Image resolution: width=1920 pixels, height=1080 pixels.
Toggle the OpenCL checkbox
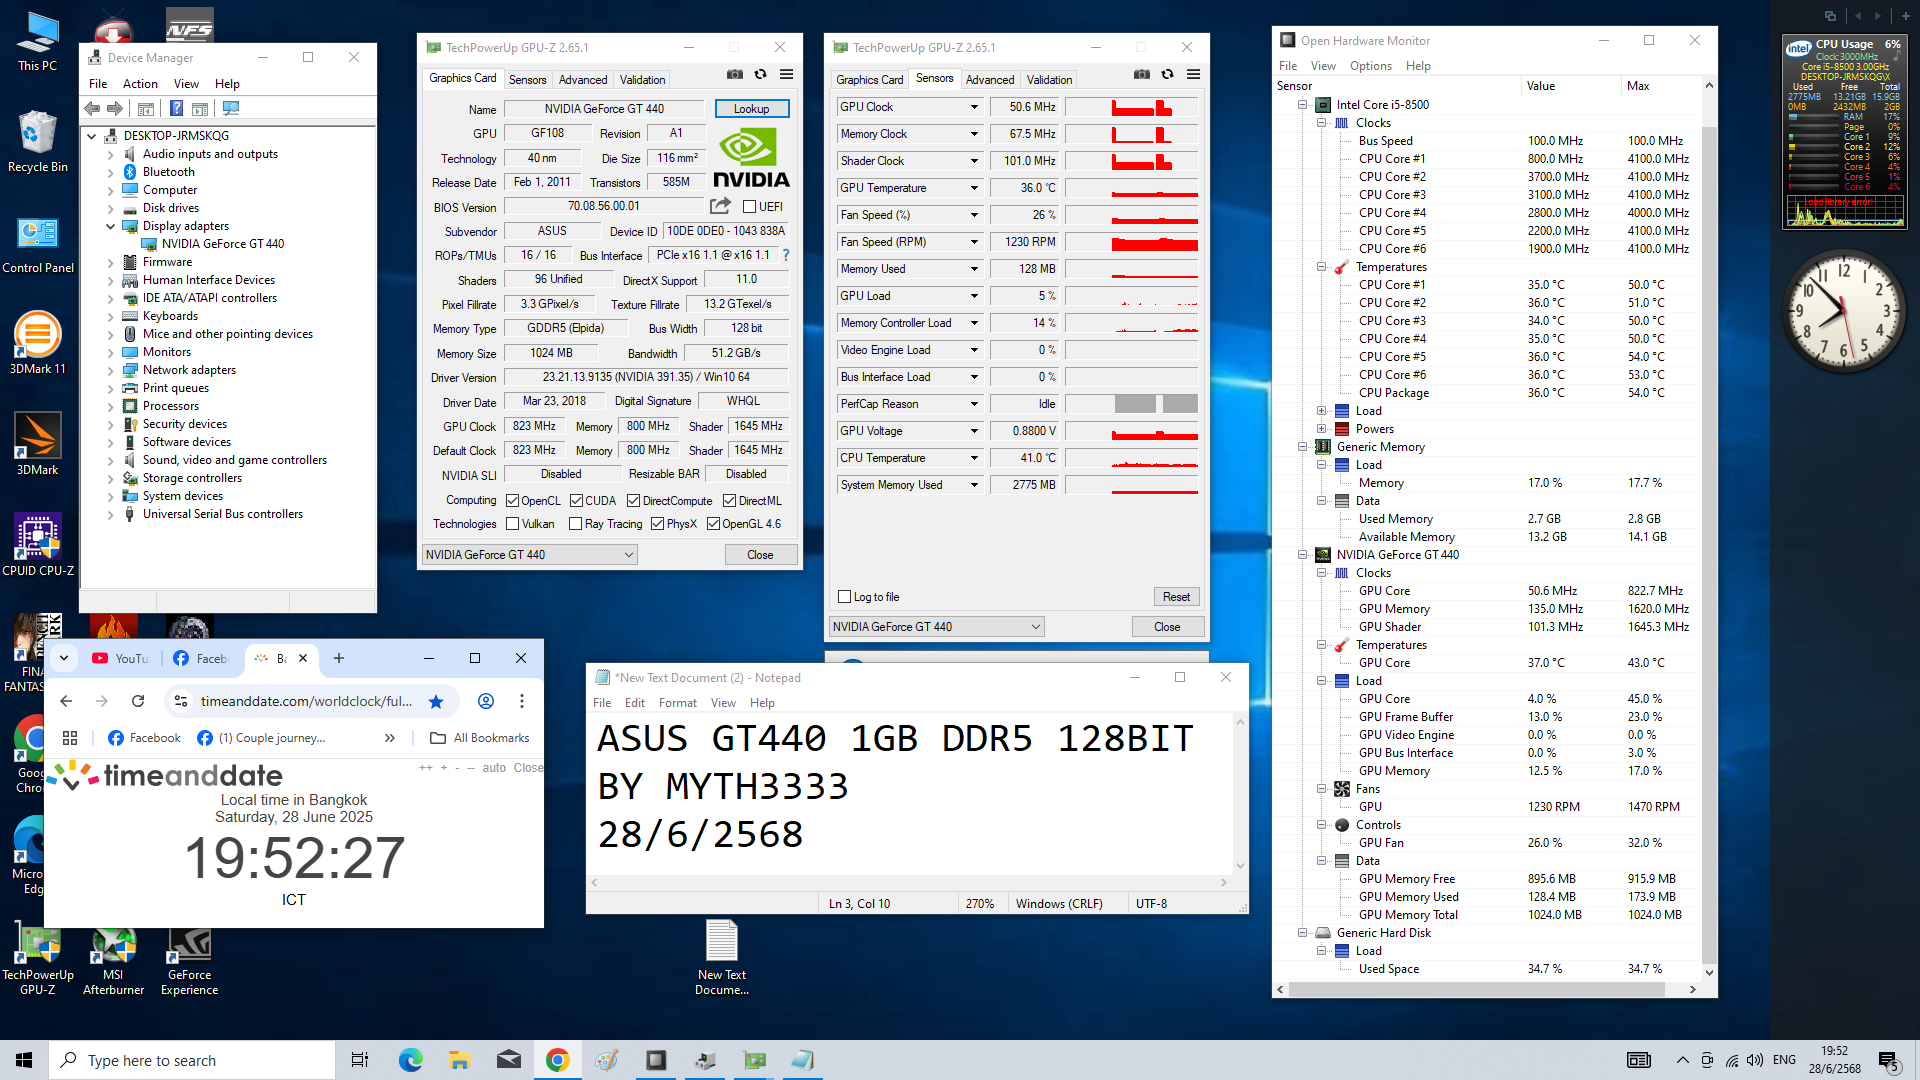pos(512,501)
